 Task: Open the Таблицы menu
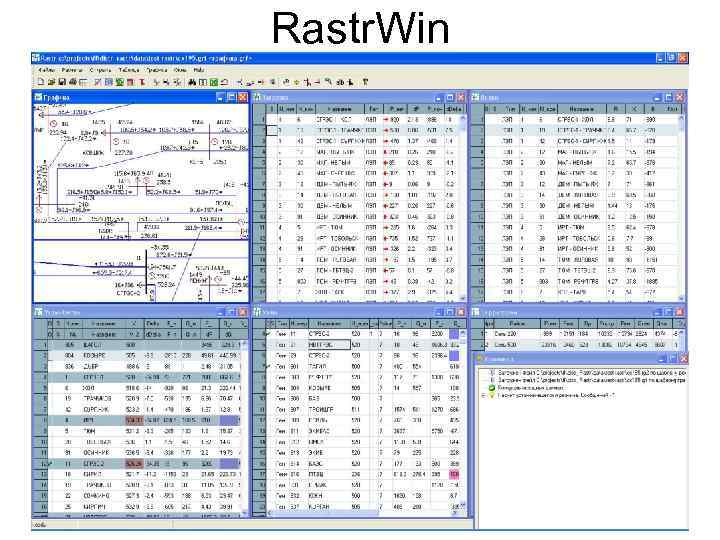click(x=129, y=70)
